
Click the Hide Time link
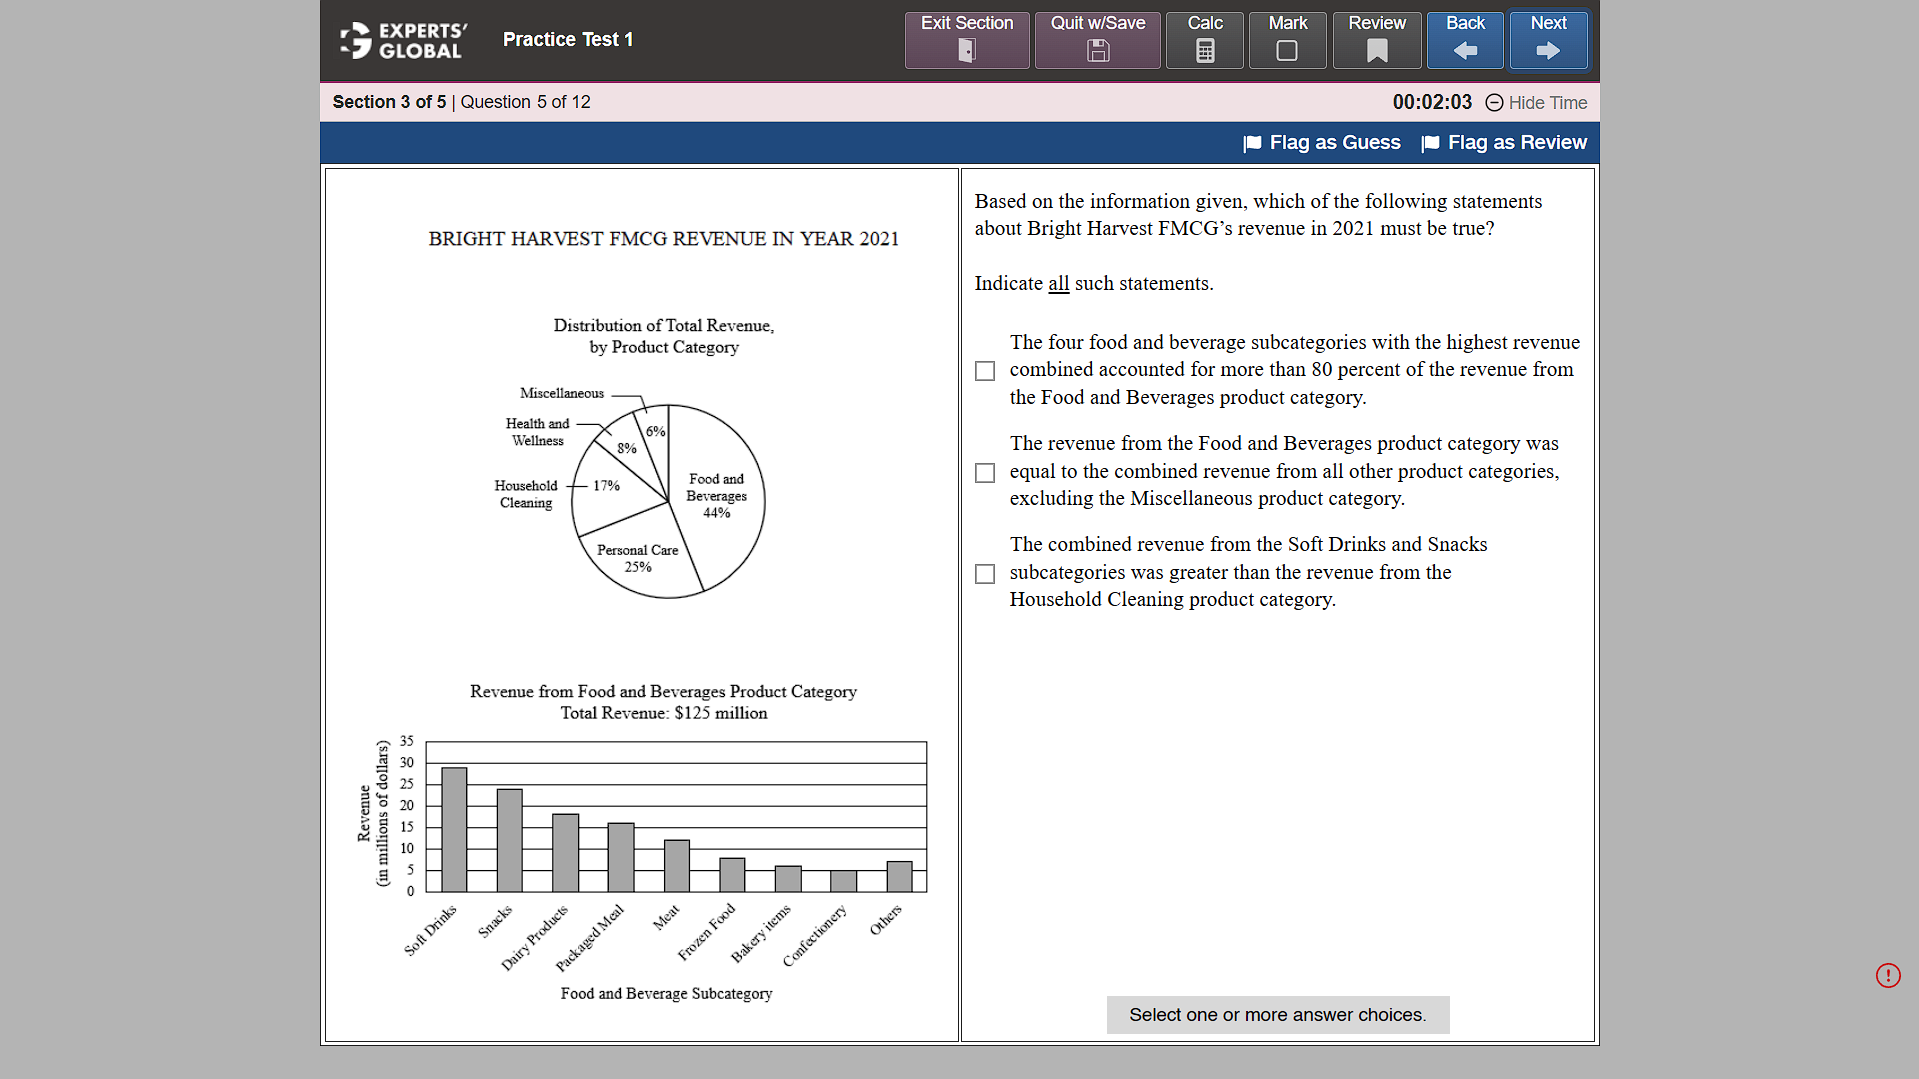[x=1547, y=103]
